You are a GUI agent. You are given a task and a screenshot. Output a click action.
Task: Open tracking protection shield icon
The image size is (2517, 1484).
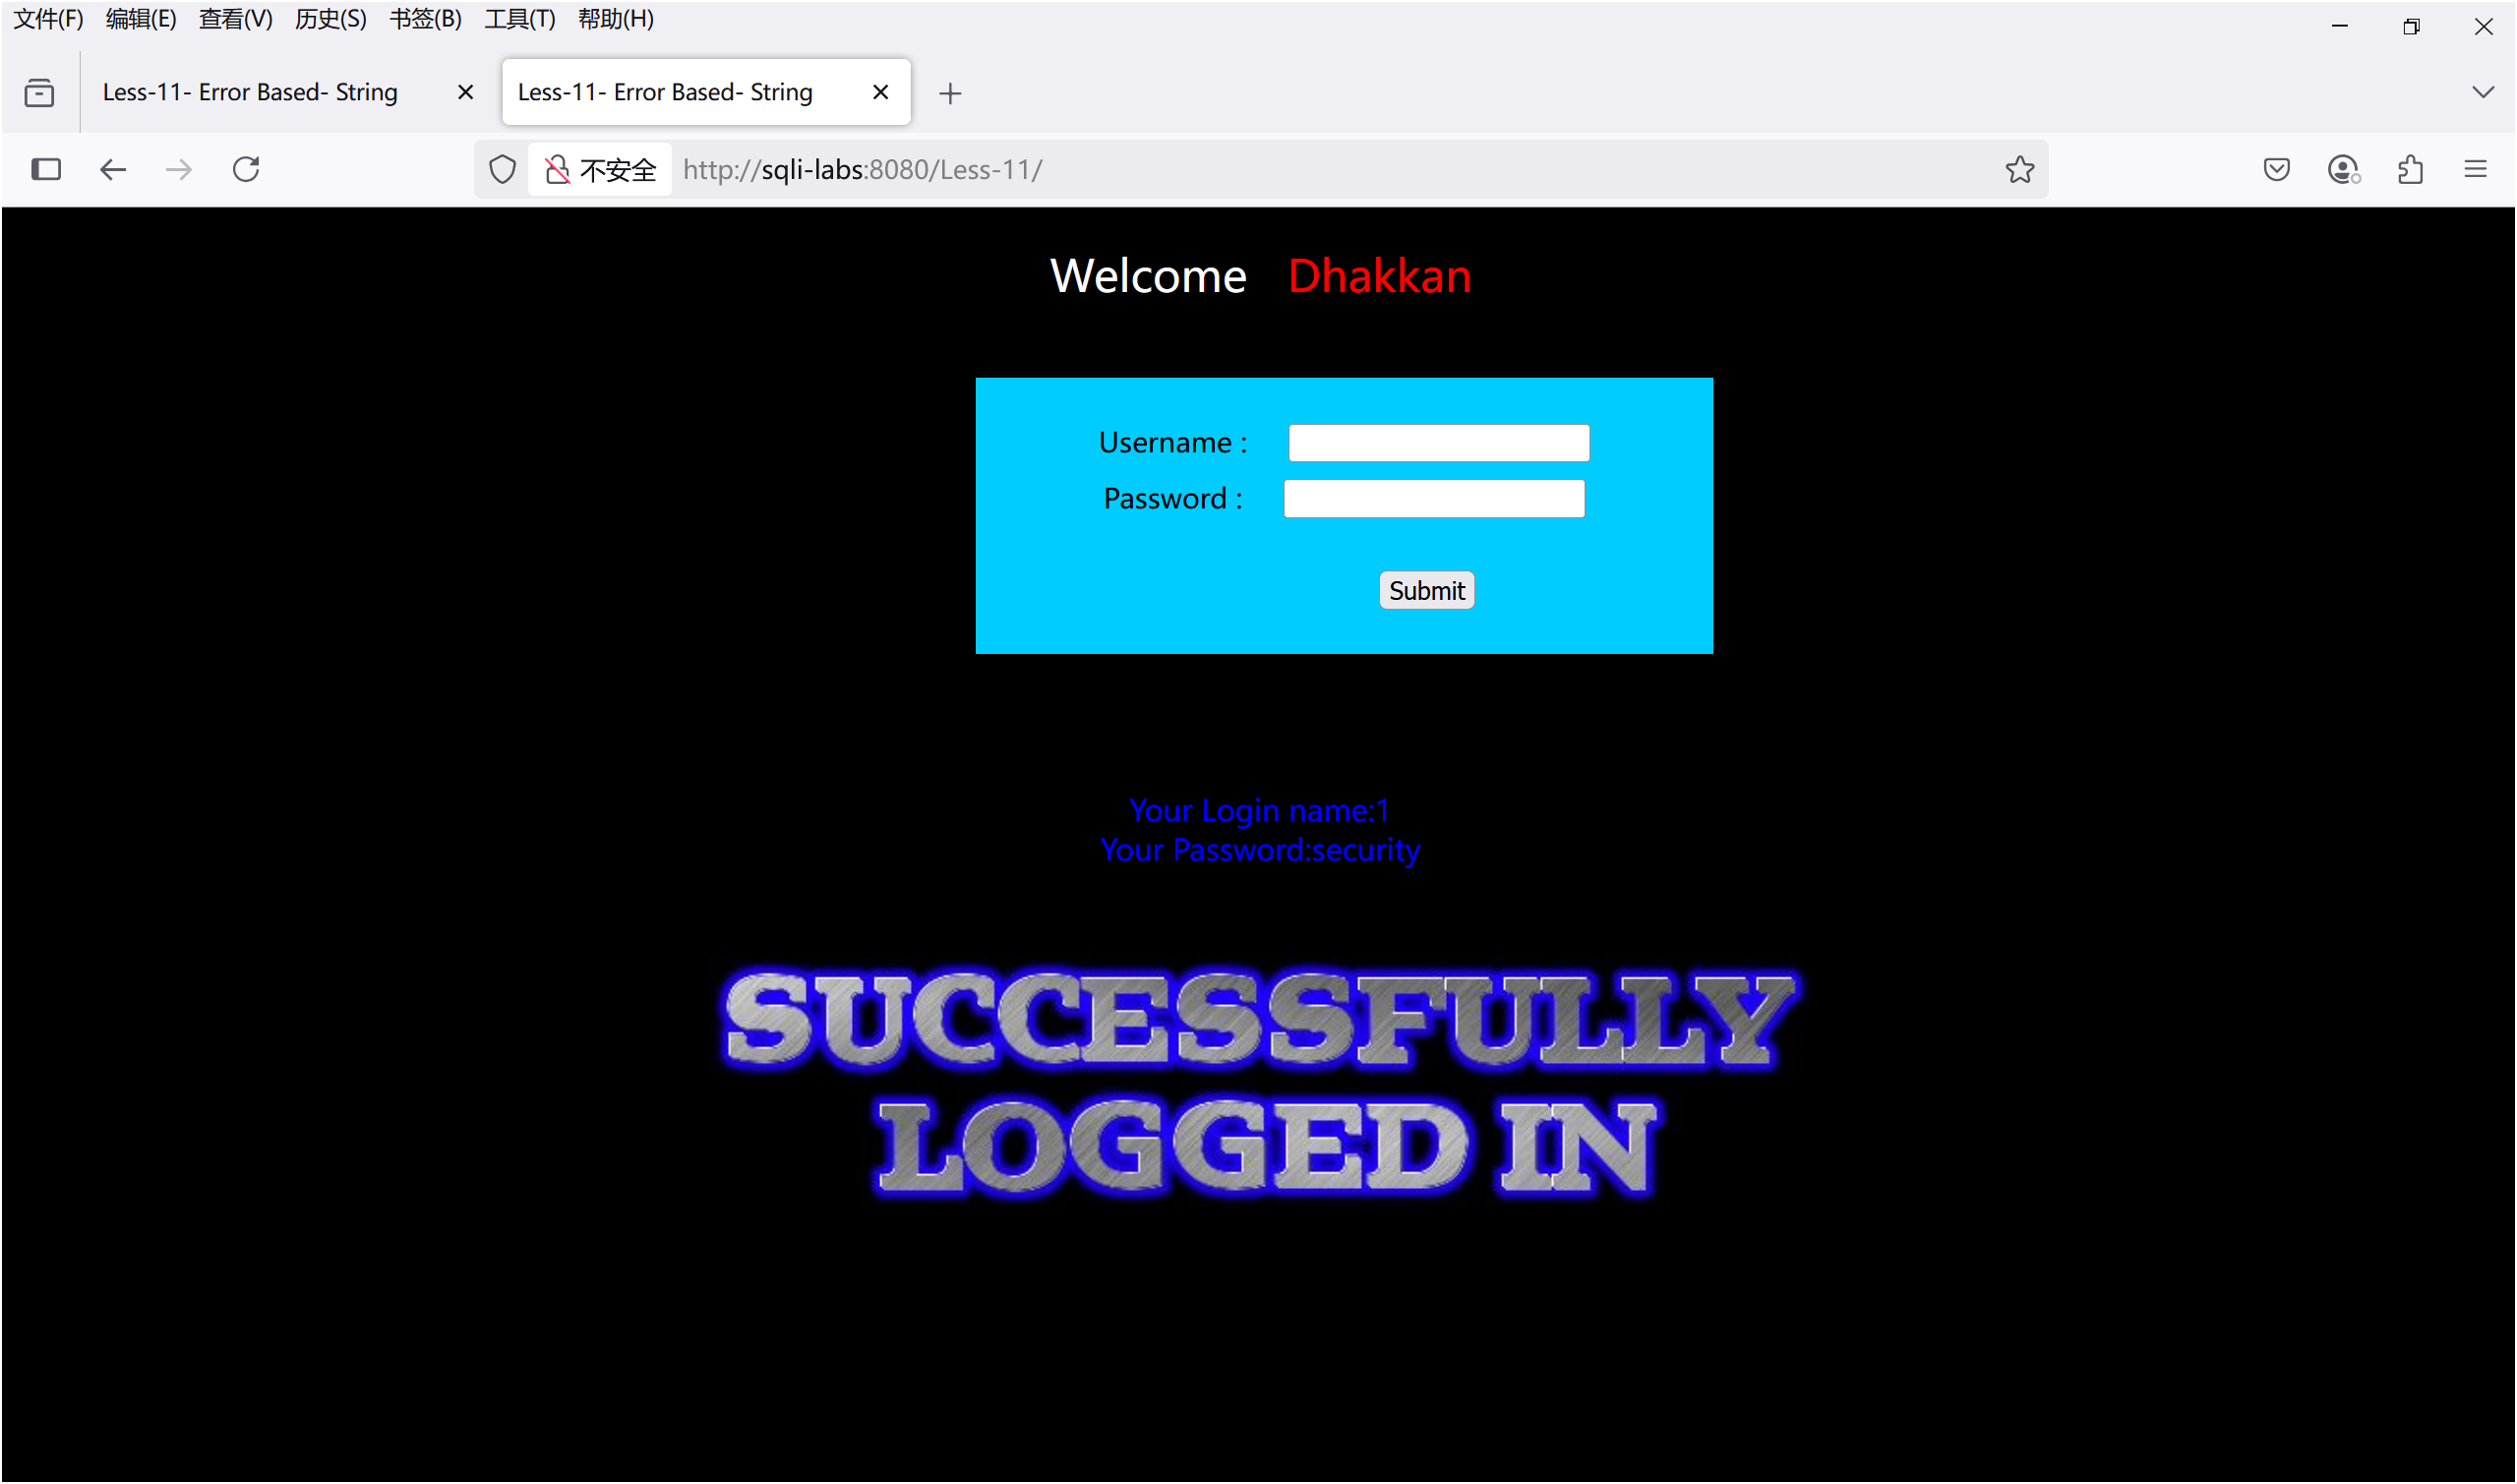502,170
